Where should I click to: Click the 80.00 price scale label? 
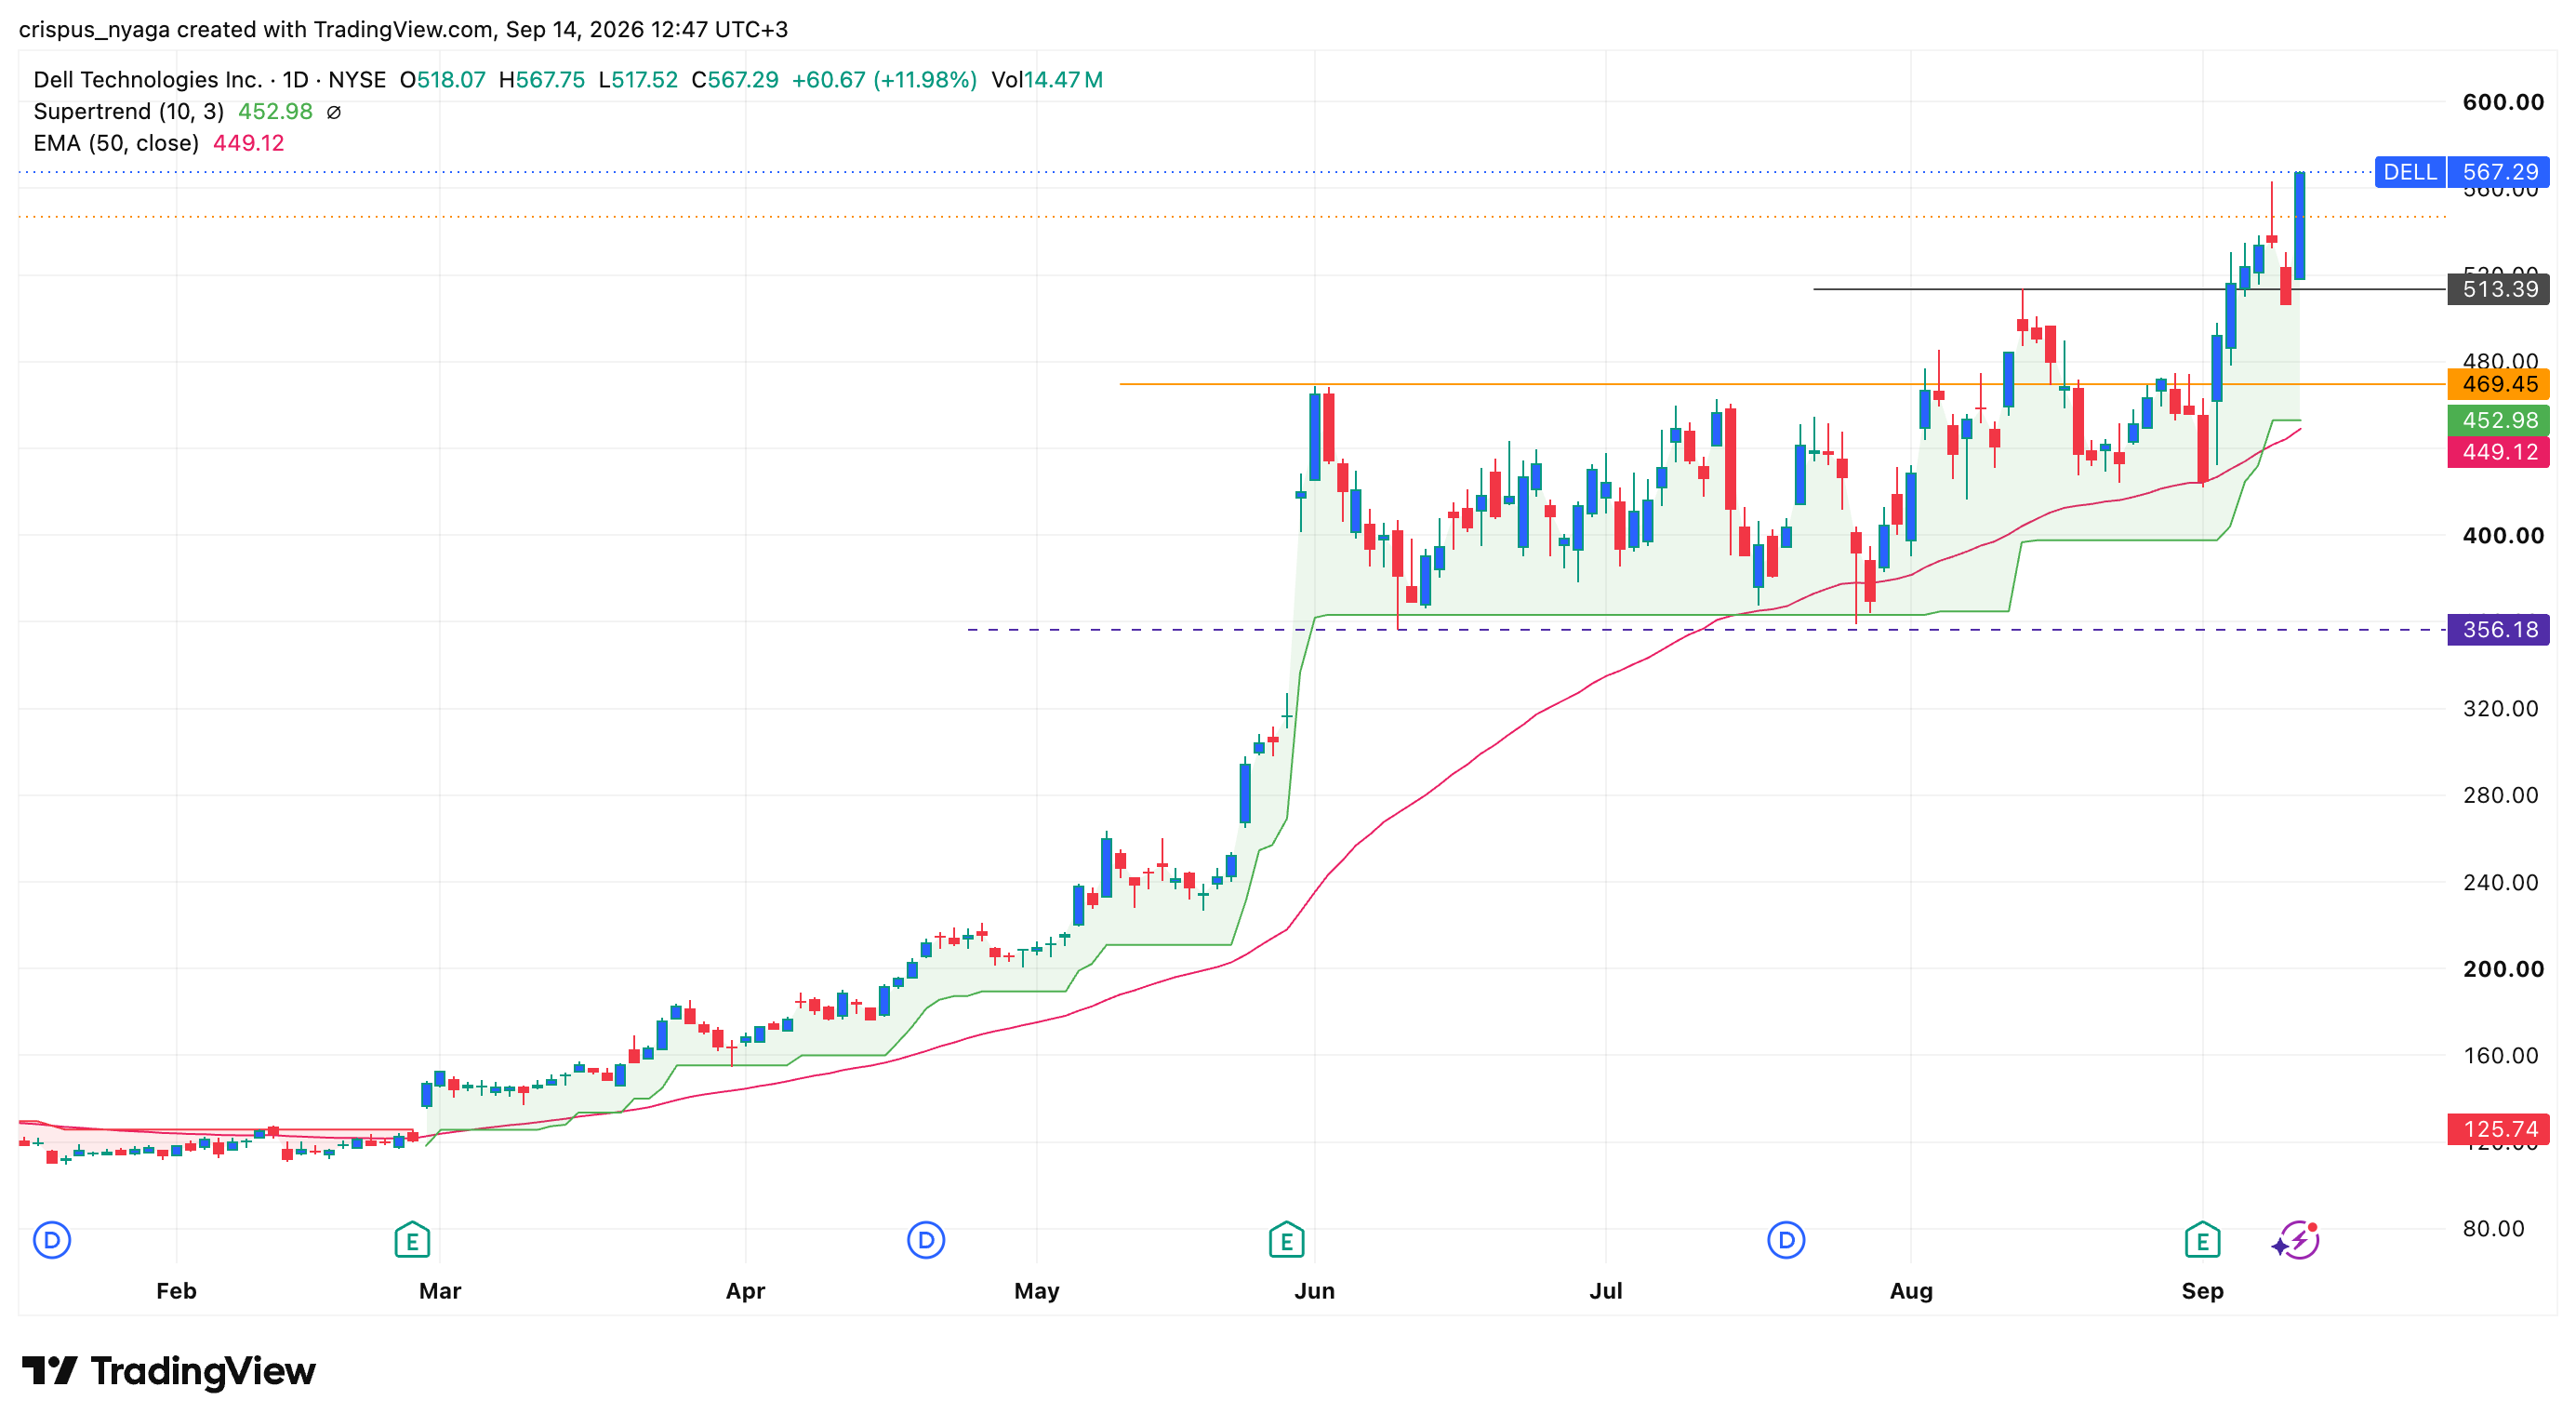tap(2493, 1229)
